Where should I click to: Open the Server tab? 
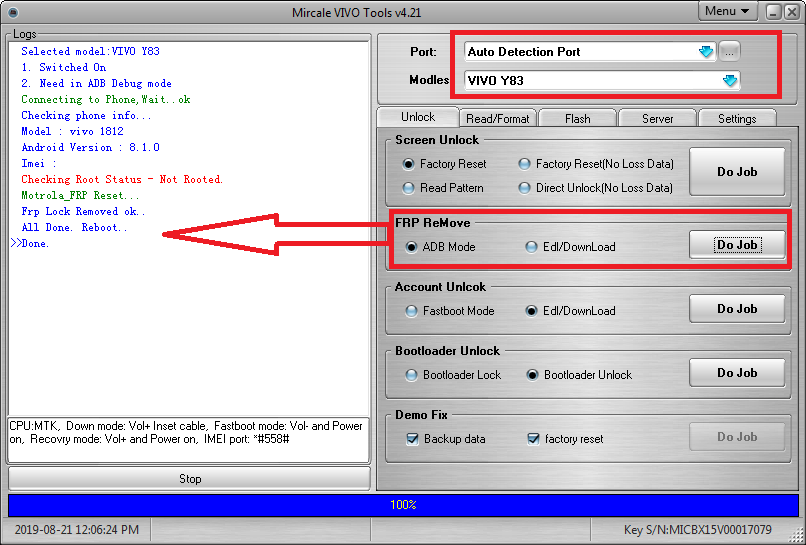click(657, 119)
